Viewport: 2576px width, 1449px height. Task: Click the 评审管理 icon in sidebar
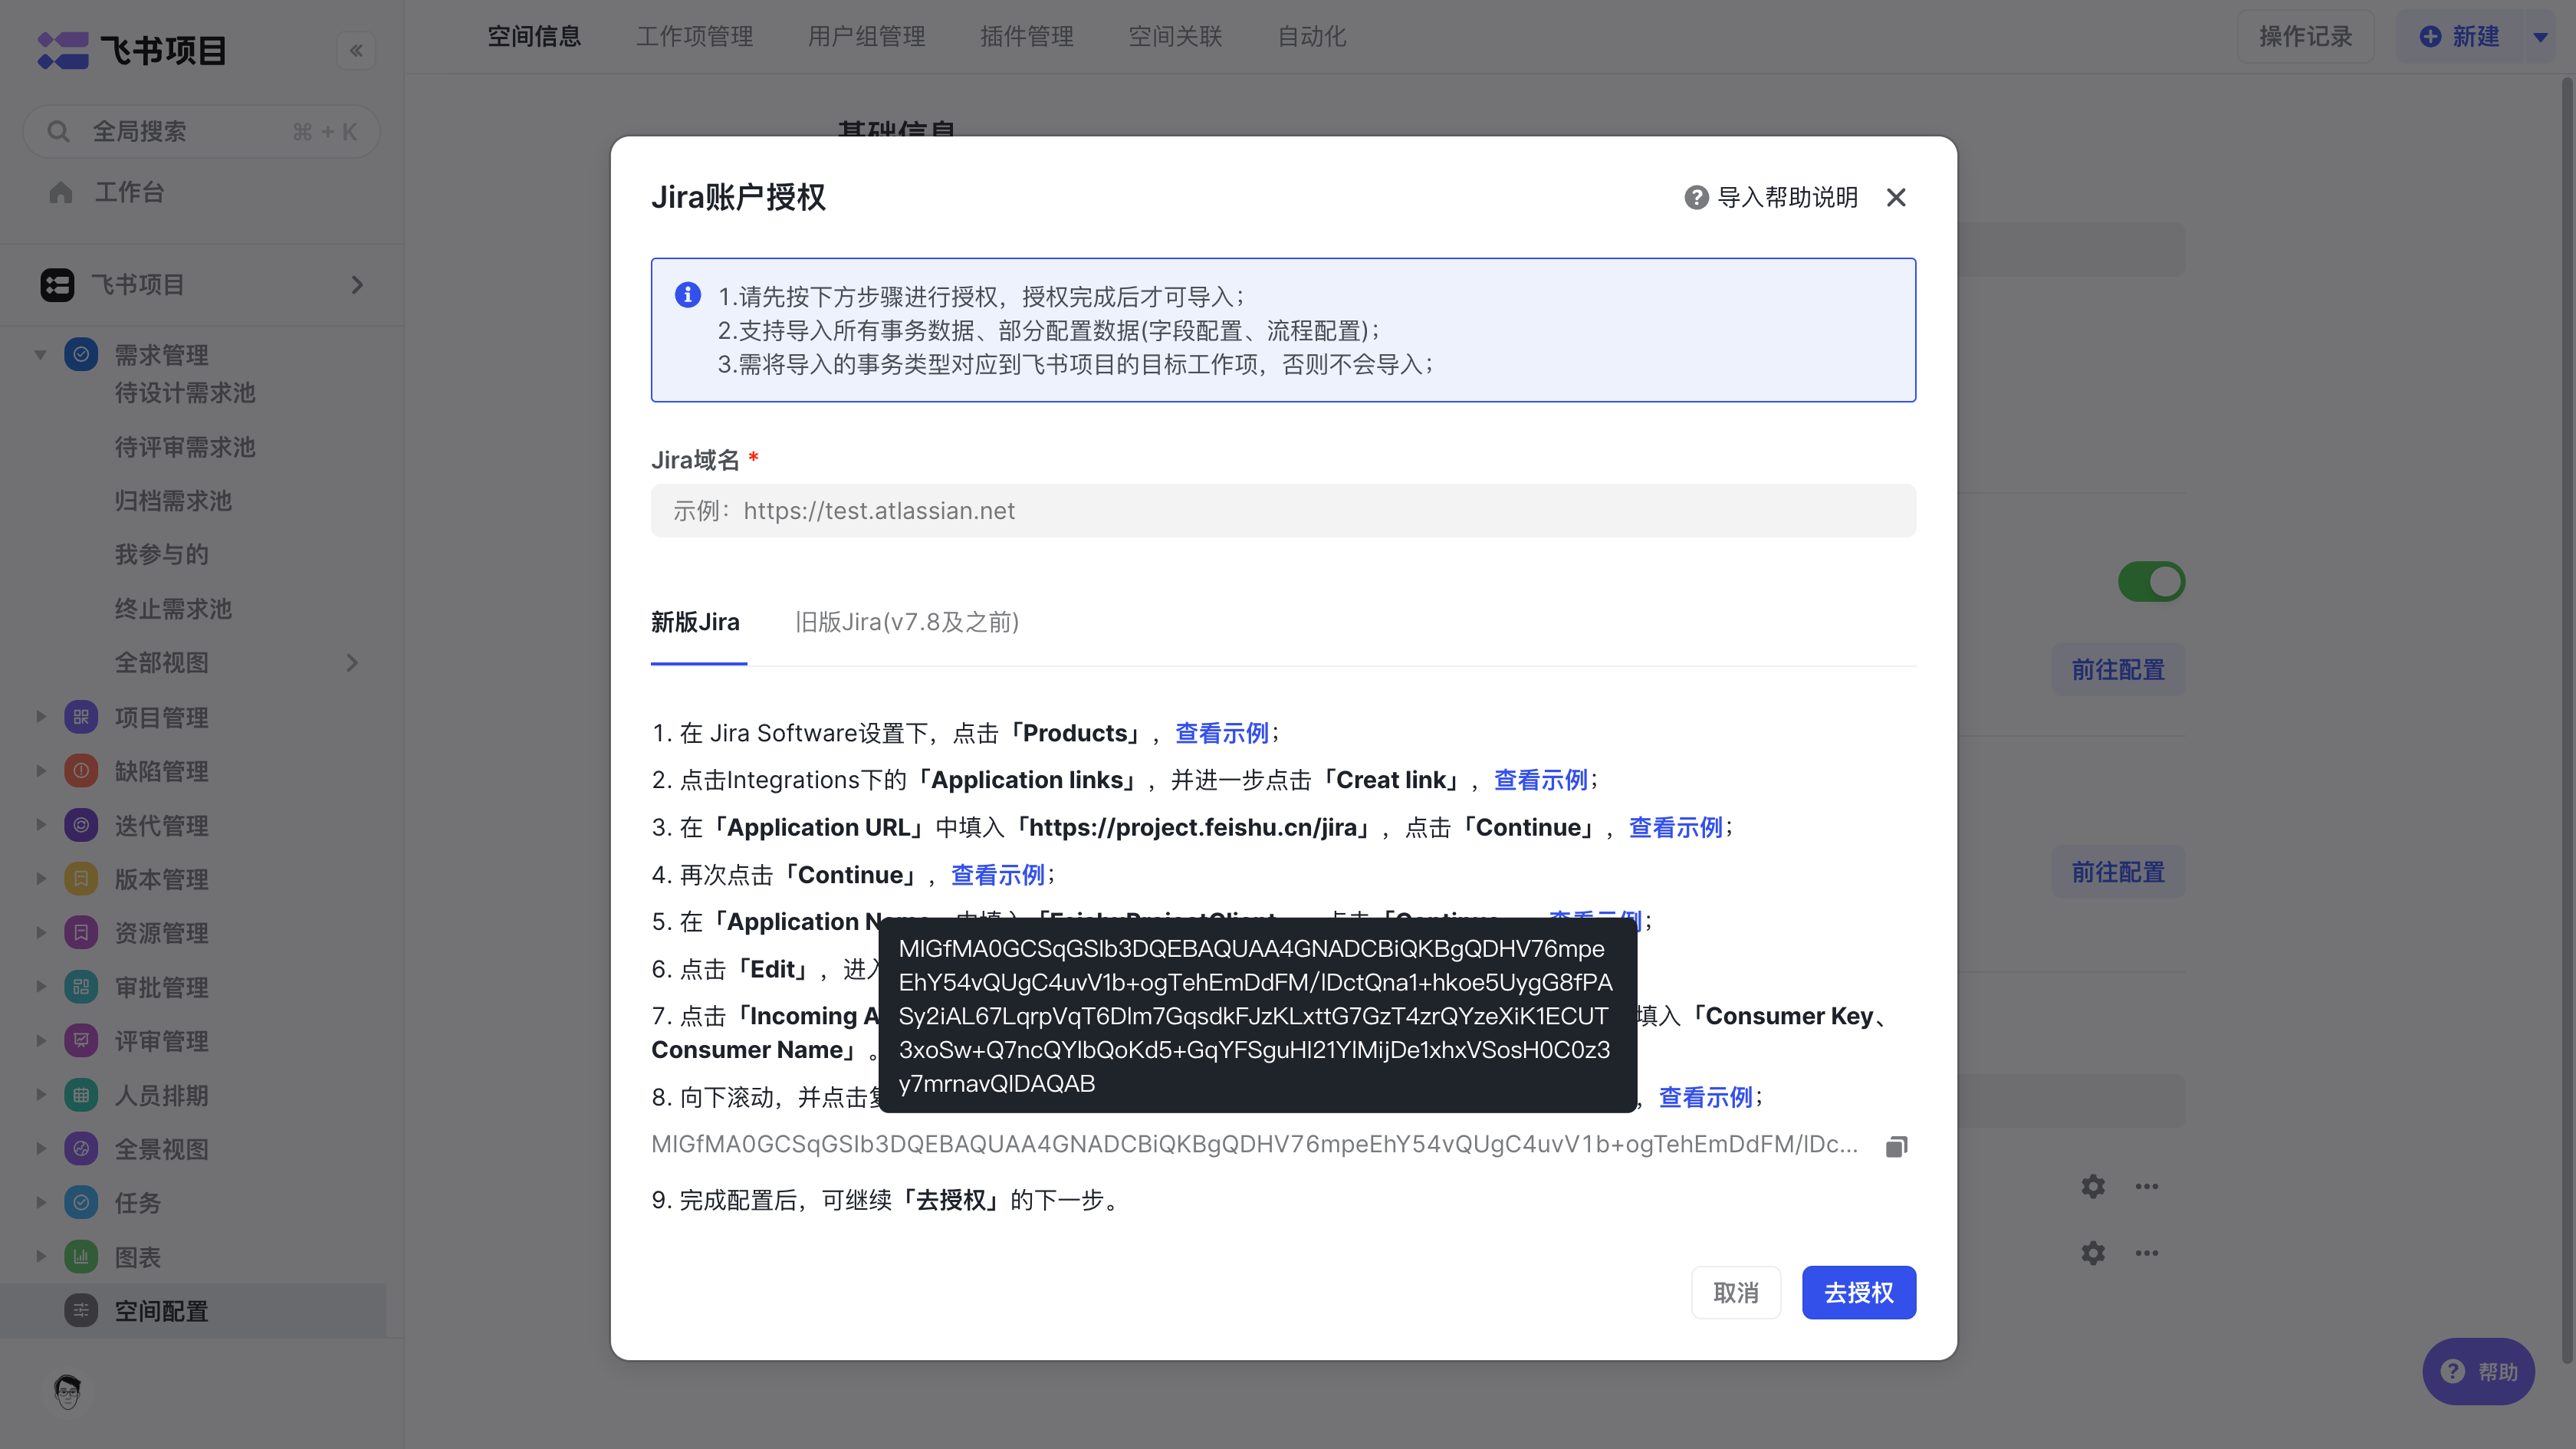(x=81, y=1041)
